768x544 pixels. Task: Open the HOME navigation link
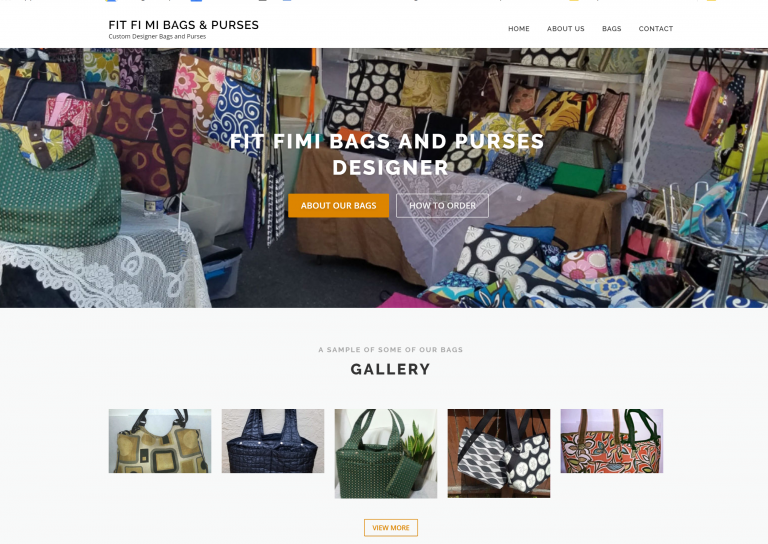coord(518,29)
